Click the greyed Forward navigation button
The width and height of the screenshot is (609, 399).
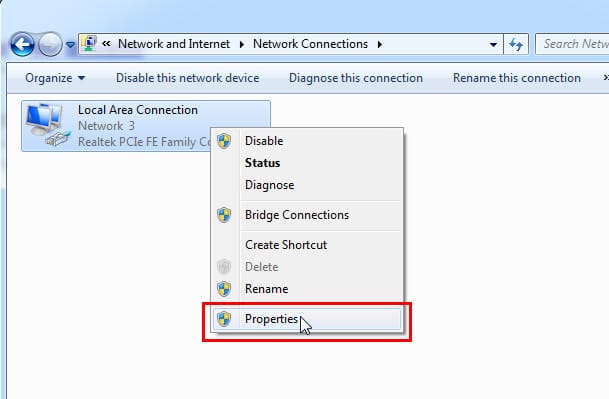(x=50, y=44)
